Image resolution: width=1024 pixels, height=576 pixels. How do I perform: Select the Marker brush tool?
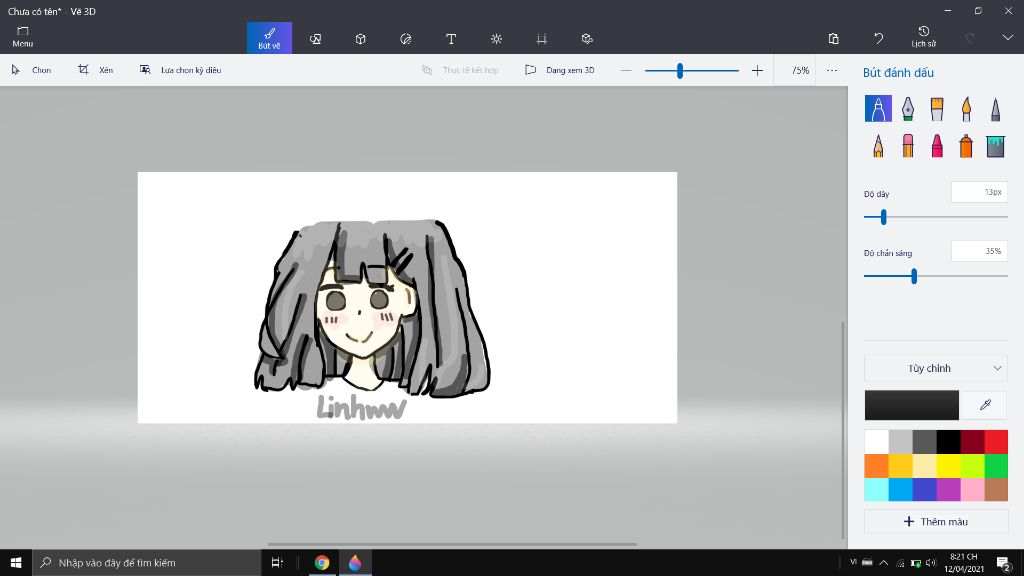tap(878, 108)
